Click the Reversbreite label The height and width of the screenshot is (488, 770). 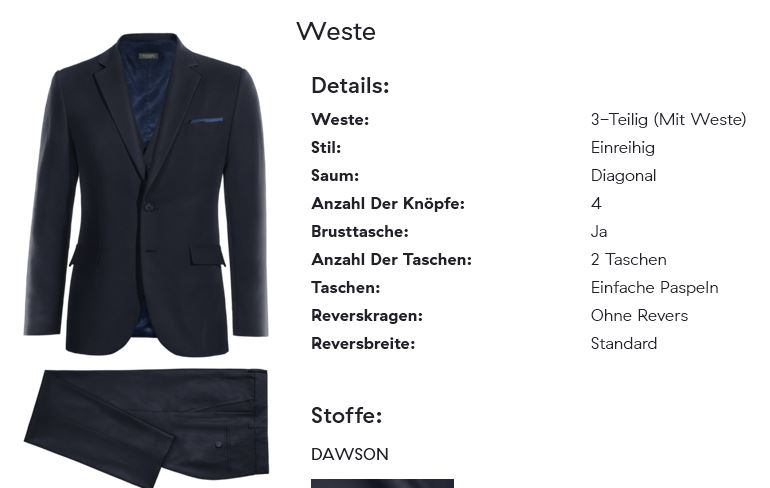tap(363, 343)
